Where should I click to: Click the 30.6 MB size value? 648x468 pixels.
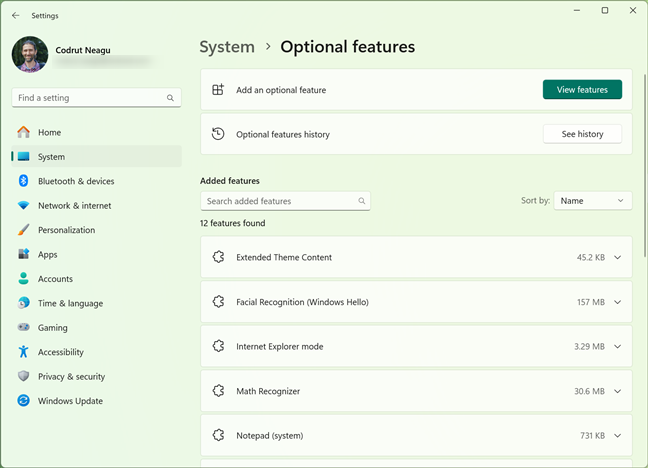pyautogui.click(x=589, y=391)
